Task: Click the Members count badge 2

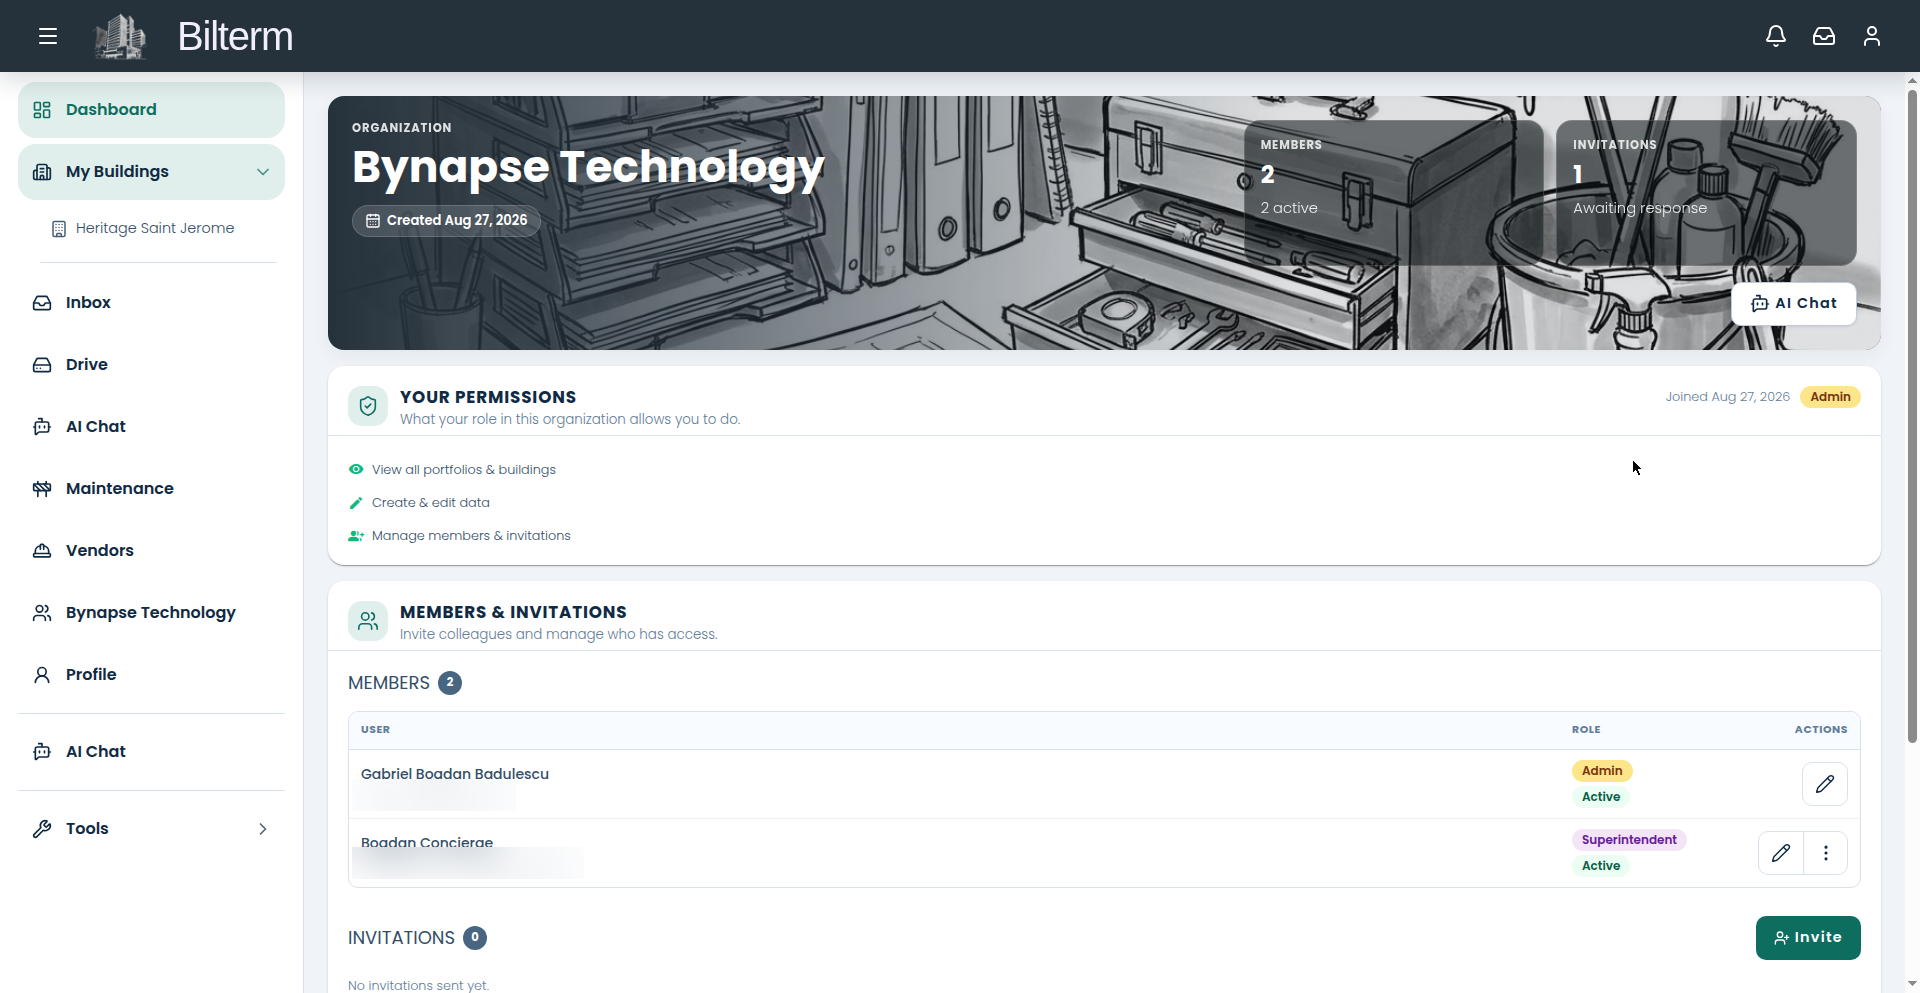Action: [450, 683]
